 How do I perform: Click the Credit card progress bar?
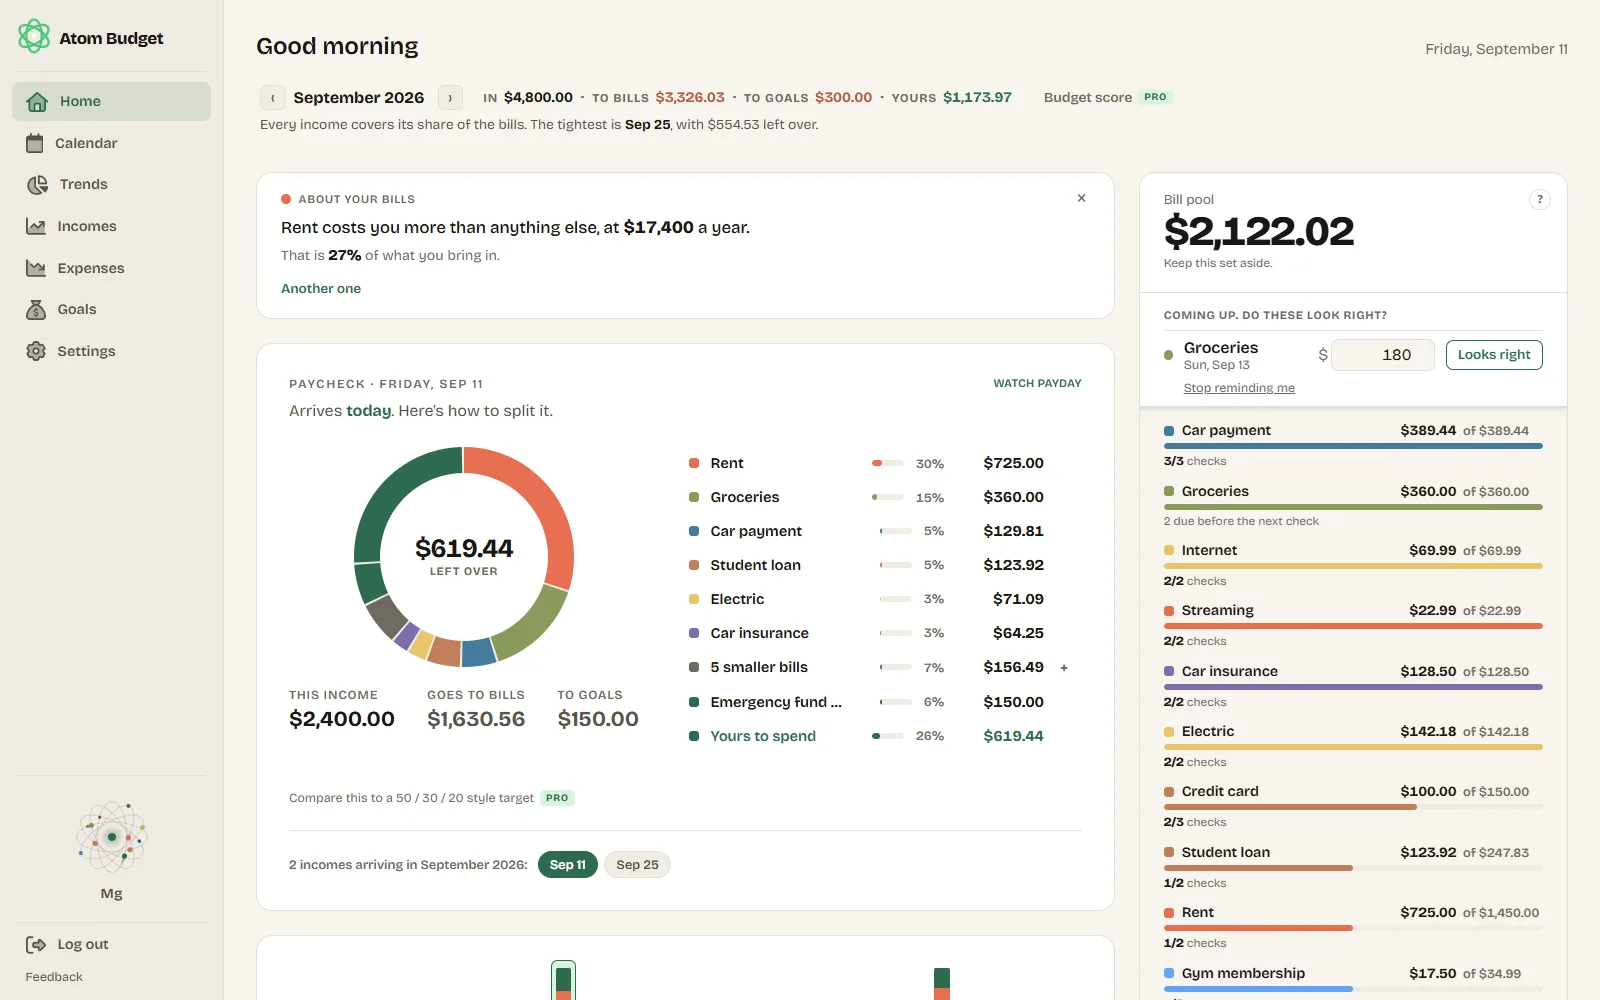1353,807
